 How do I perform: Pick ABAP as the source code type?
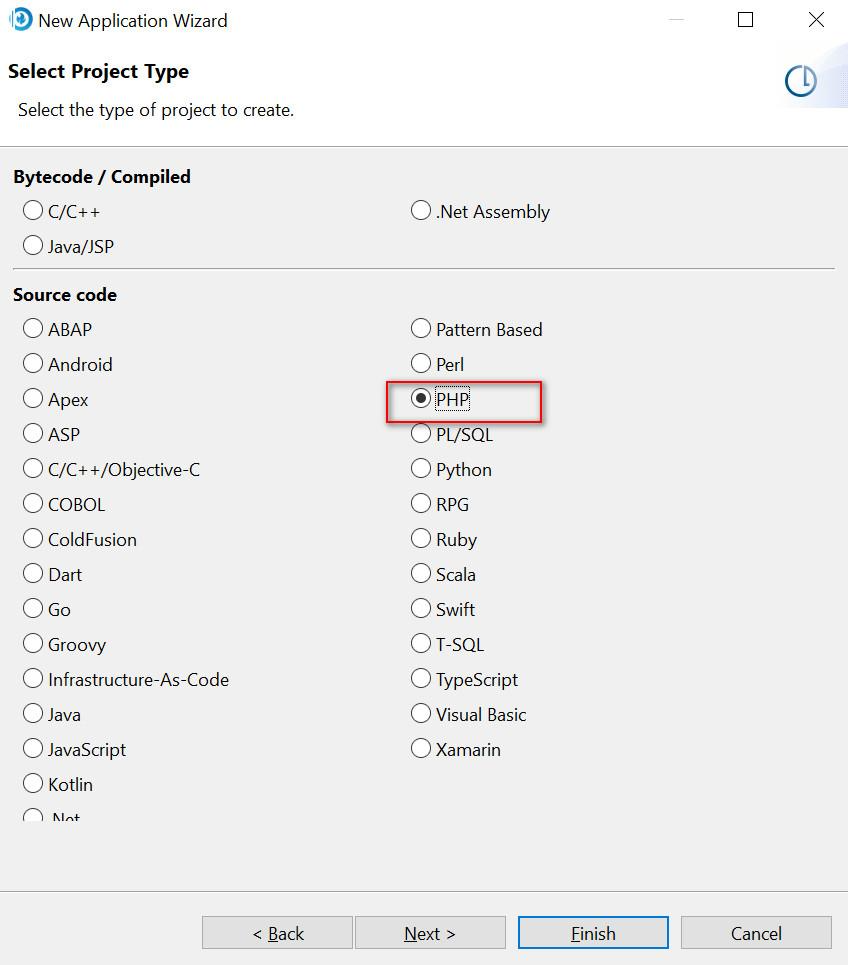click(31, 329)
